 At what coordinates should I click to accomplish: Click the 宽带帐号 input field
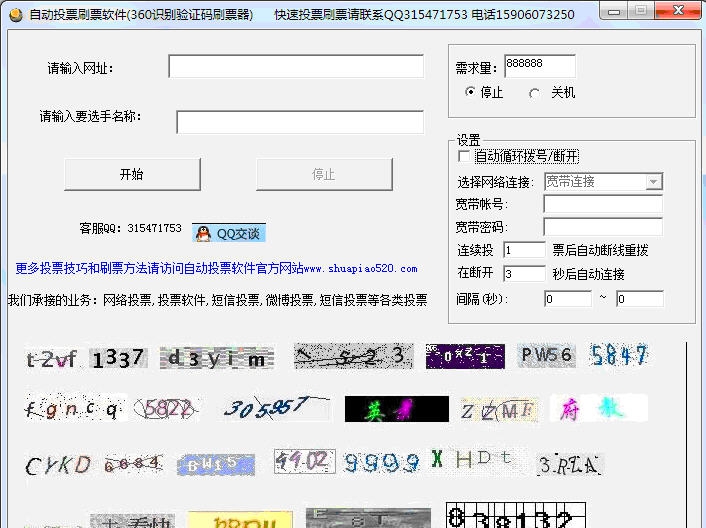(x=603, y=204)
